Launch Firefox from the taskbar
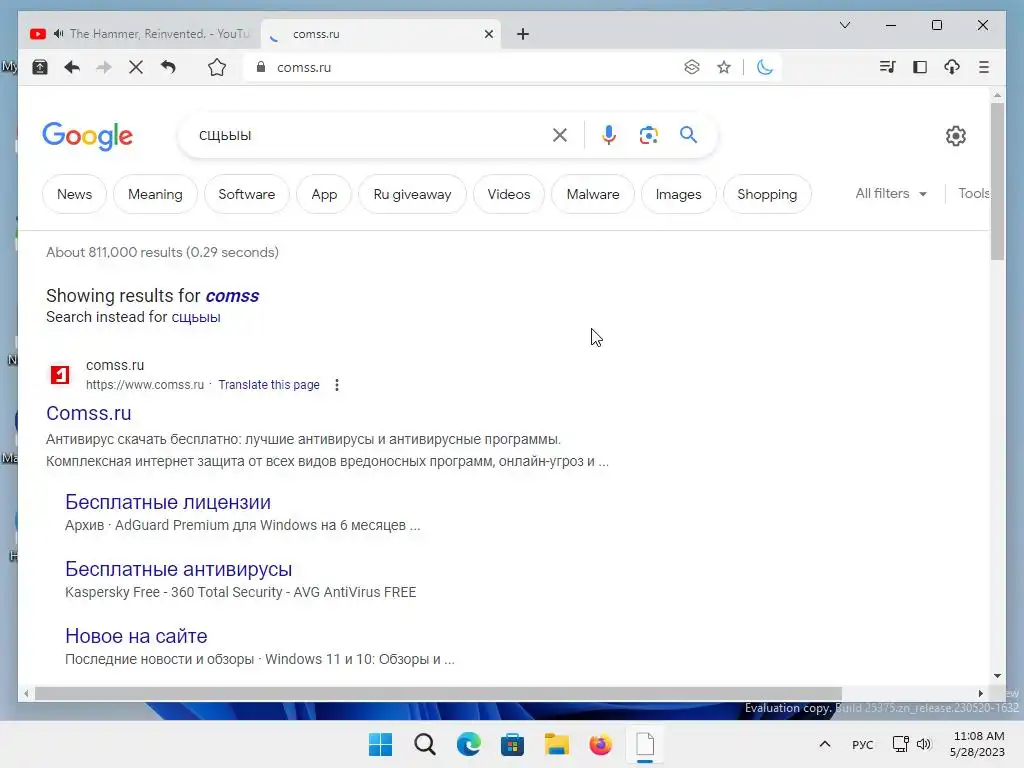The width and height of the screenshot is (1024, 768). pos(601,744)
